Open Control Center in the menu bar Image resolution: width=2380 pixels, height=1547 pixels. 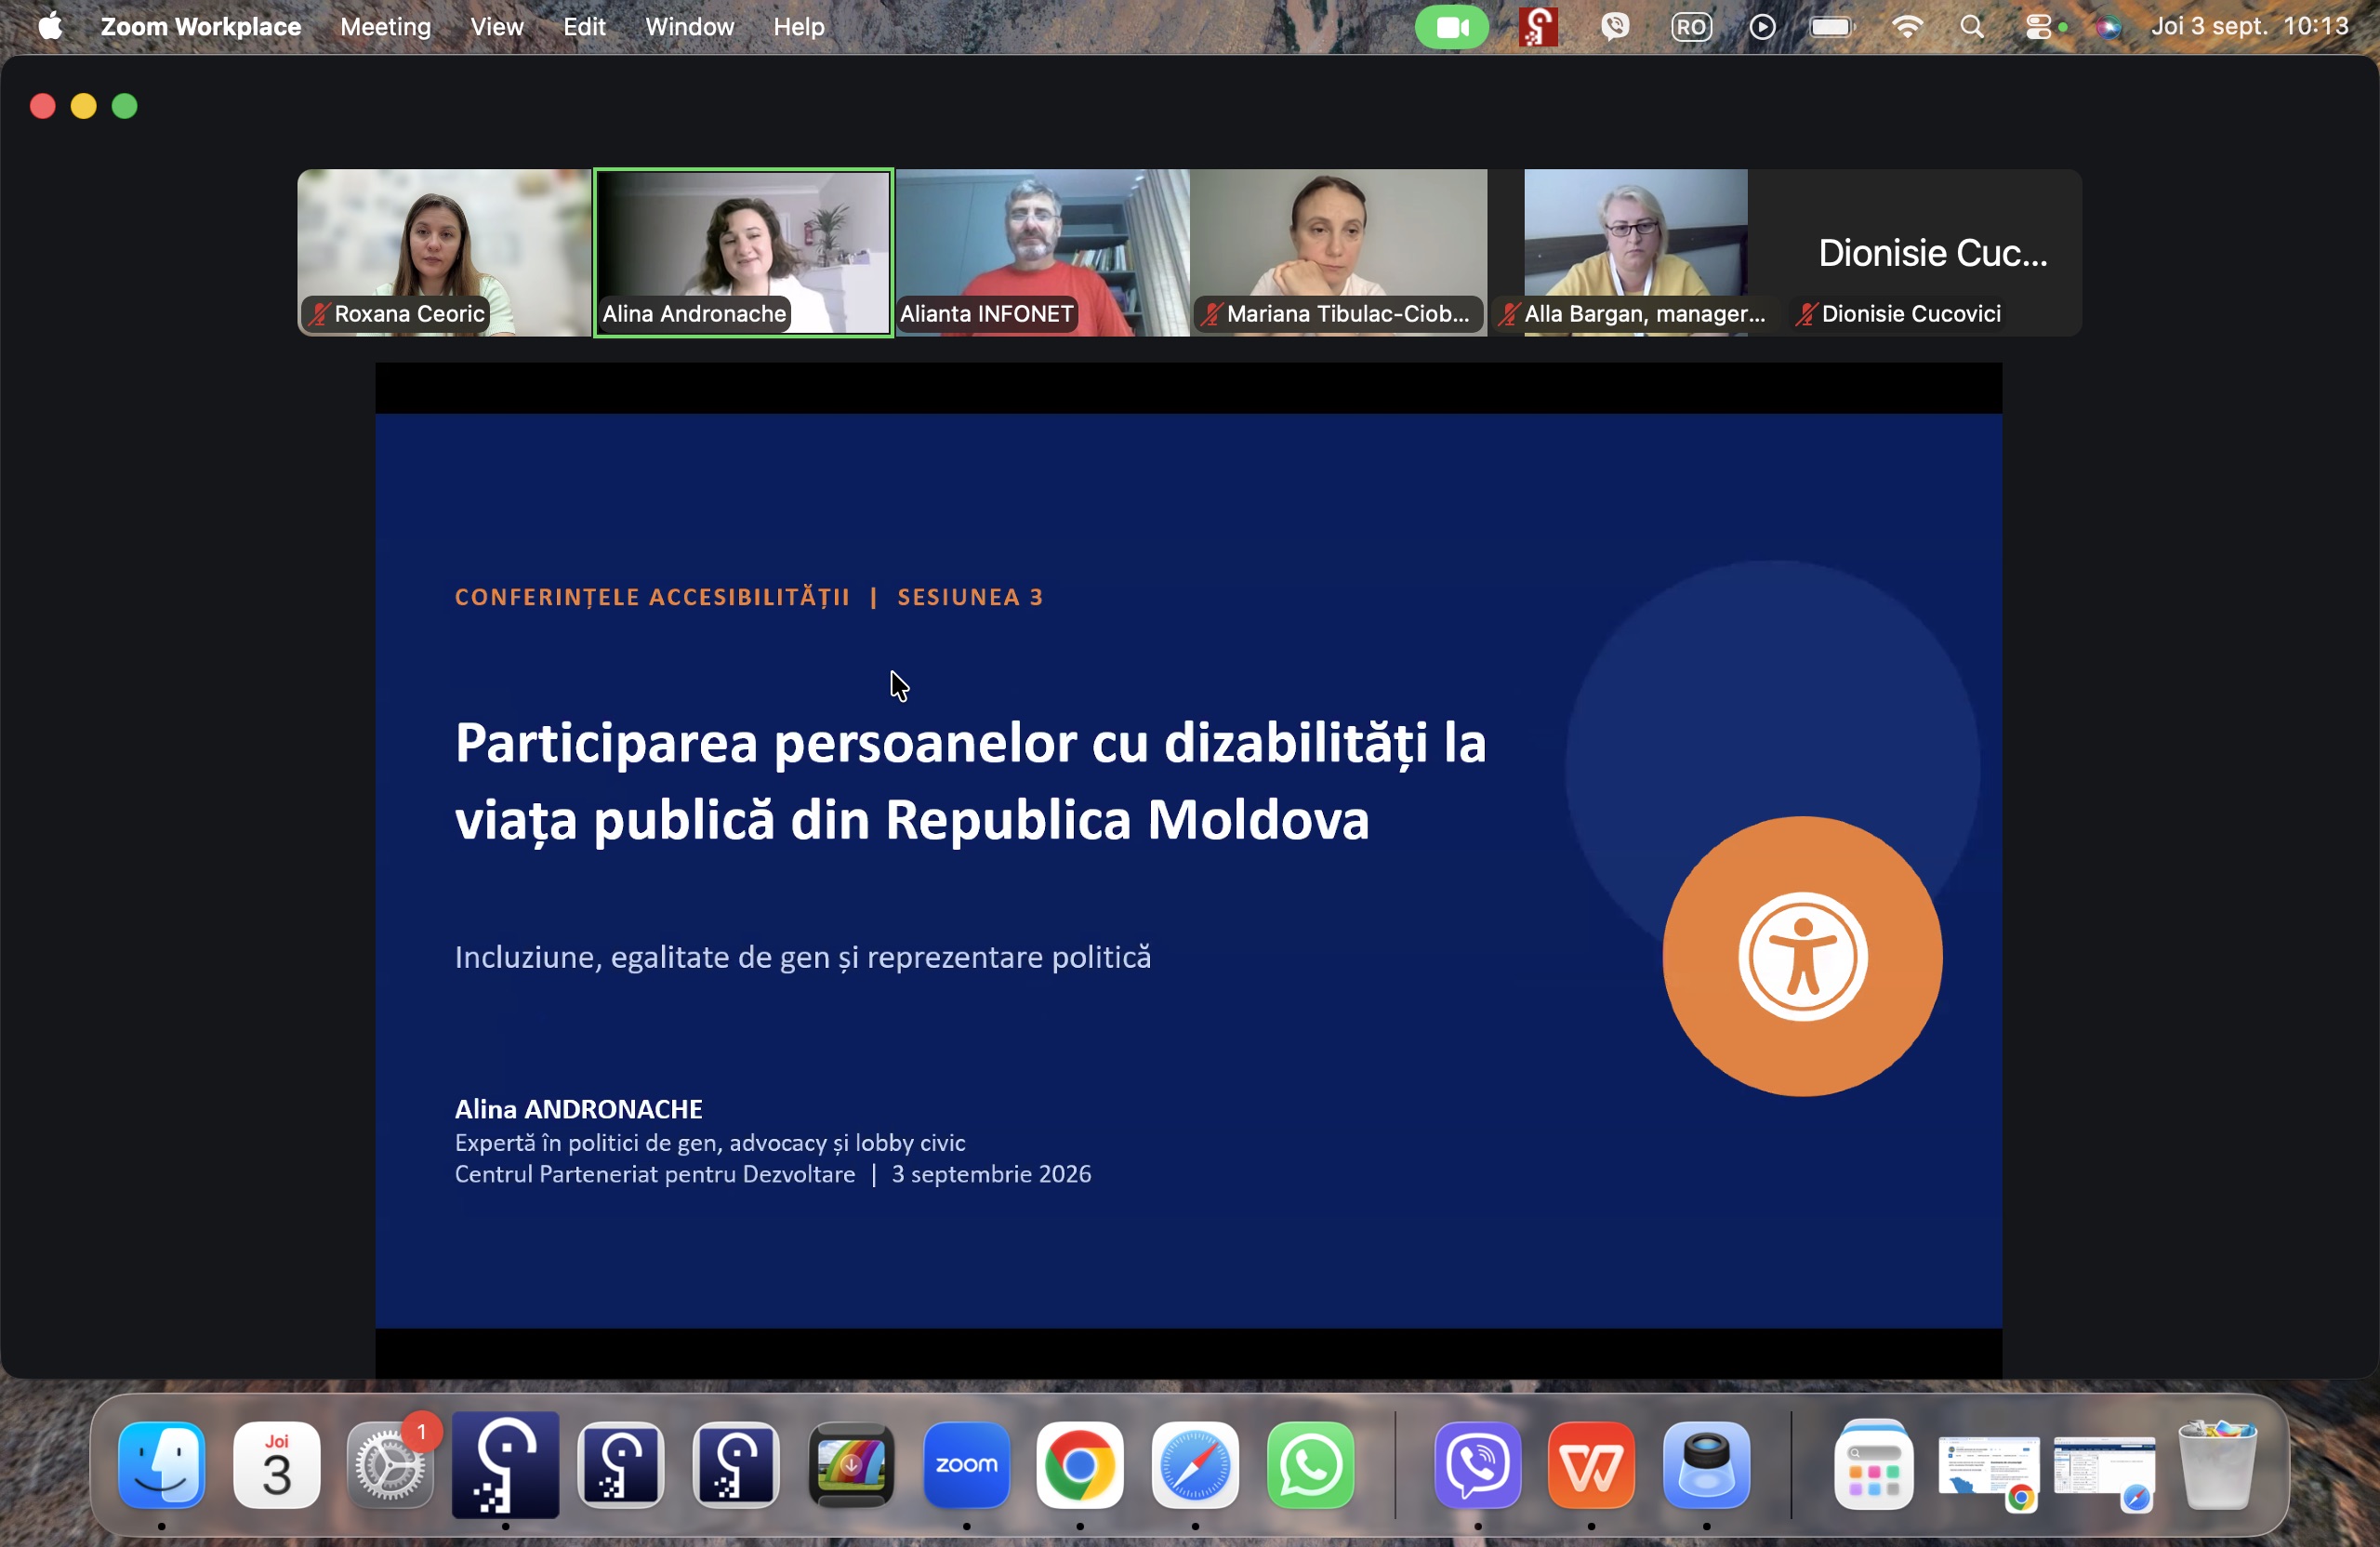(2038, 27)
